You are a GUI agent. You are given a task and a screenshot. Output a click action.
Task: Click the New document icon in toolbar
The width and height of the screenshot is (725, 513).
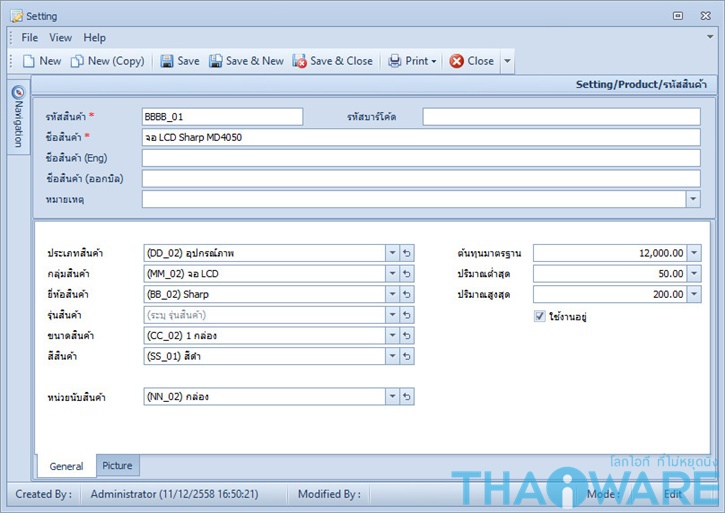point(29,61)
